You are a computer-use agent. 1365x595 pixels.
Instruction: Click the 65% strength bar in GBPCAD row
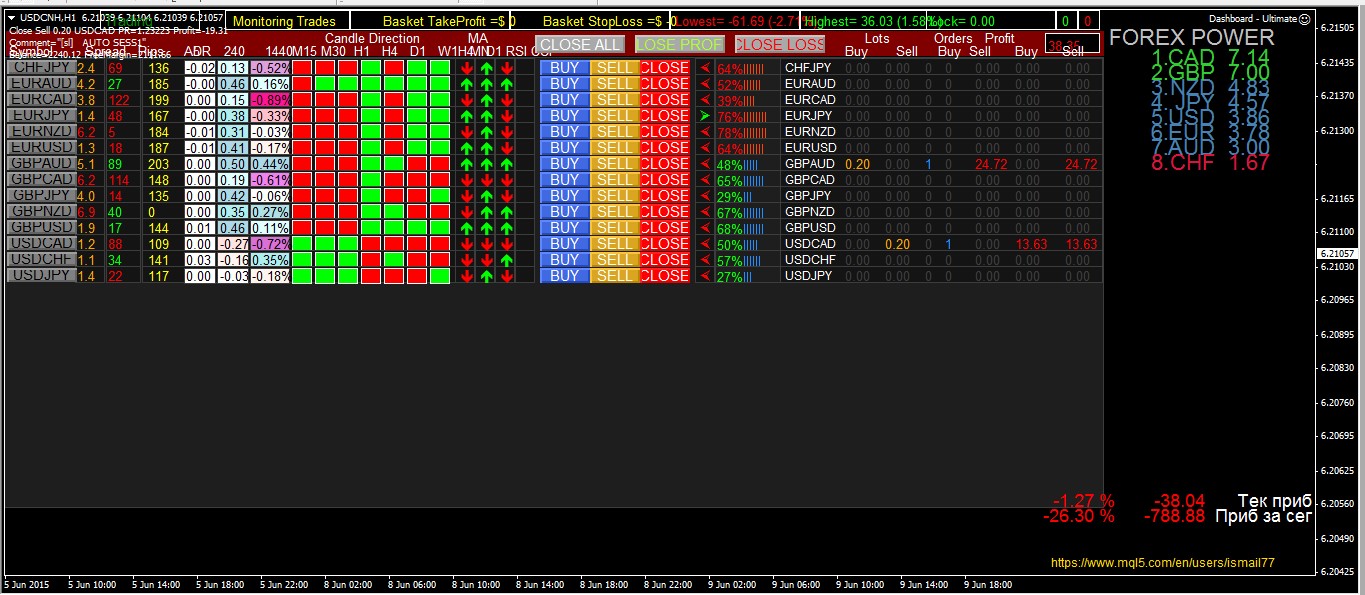click(741, 181)
